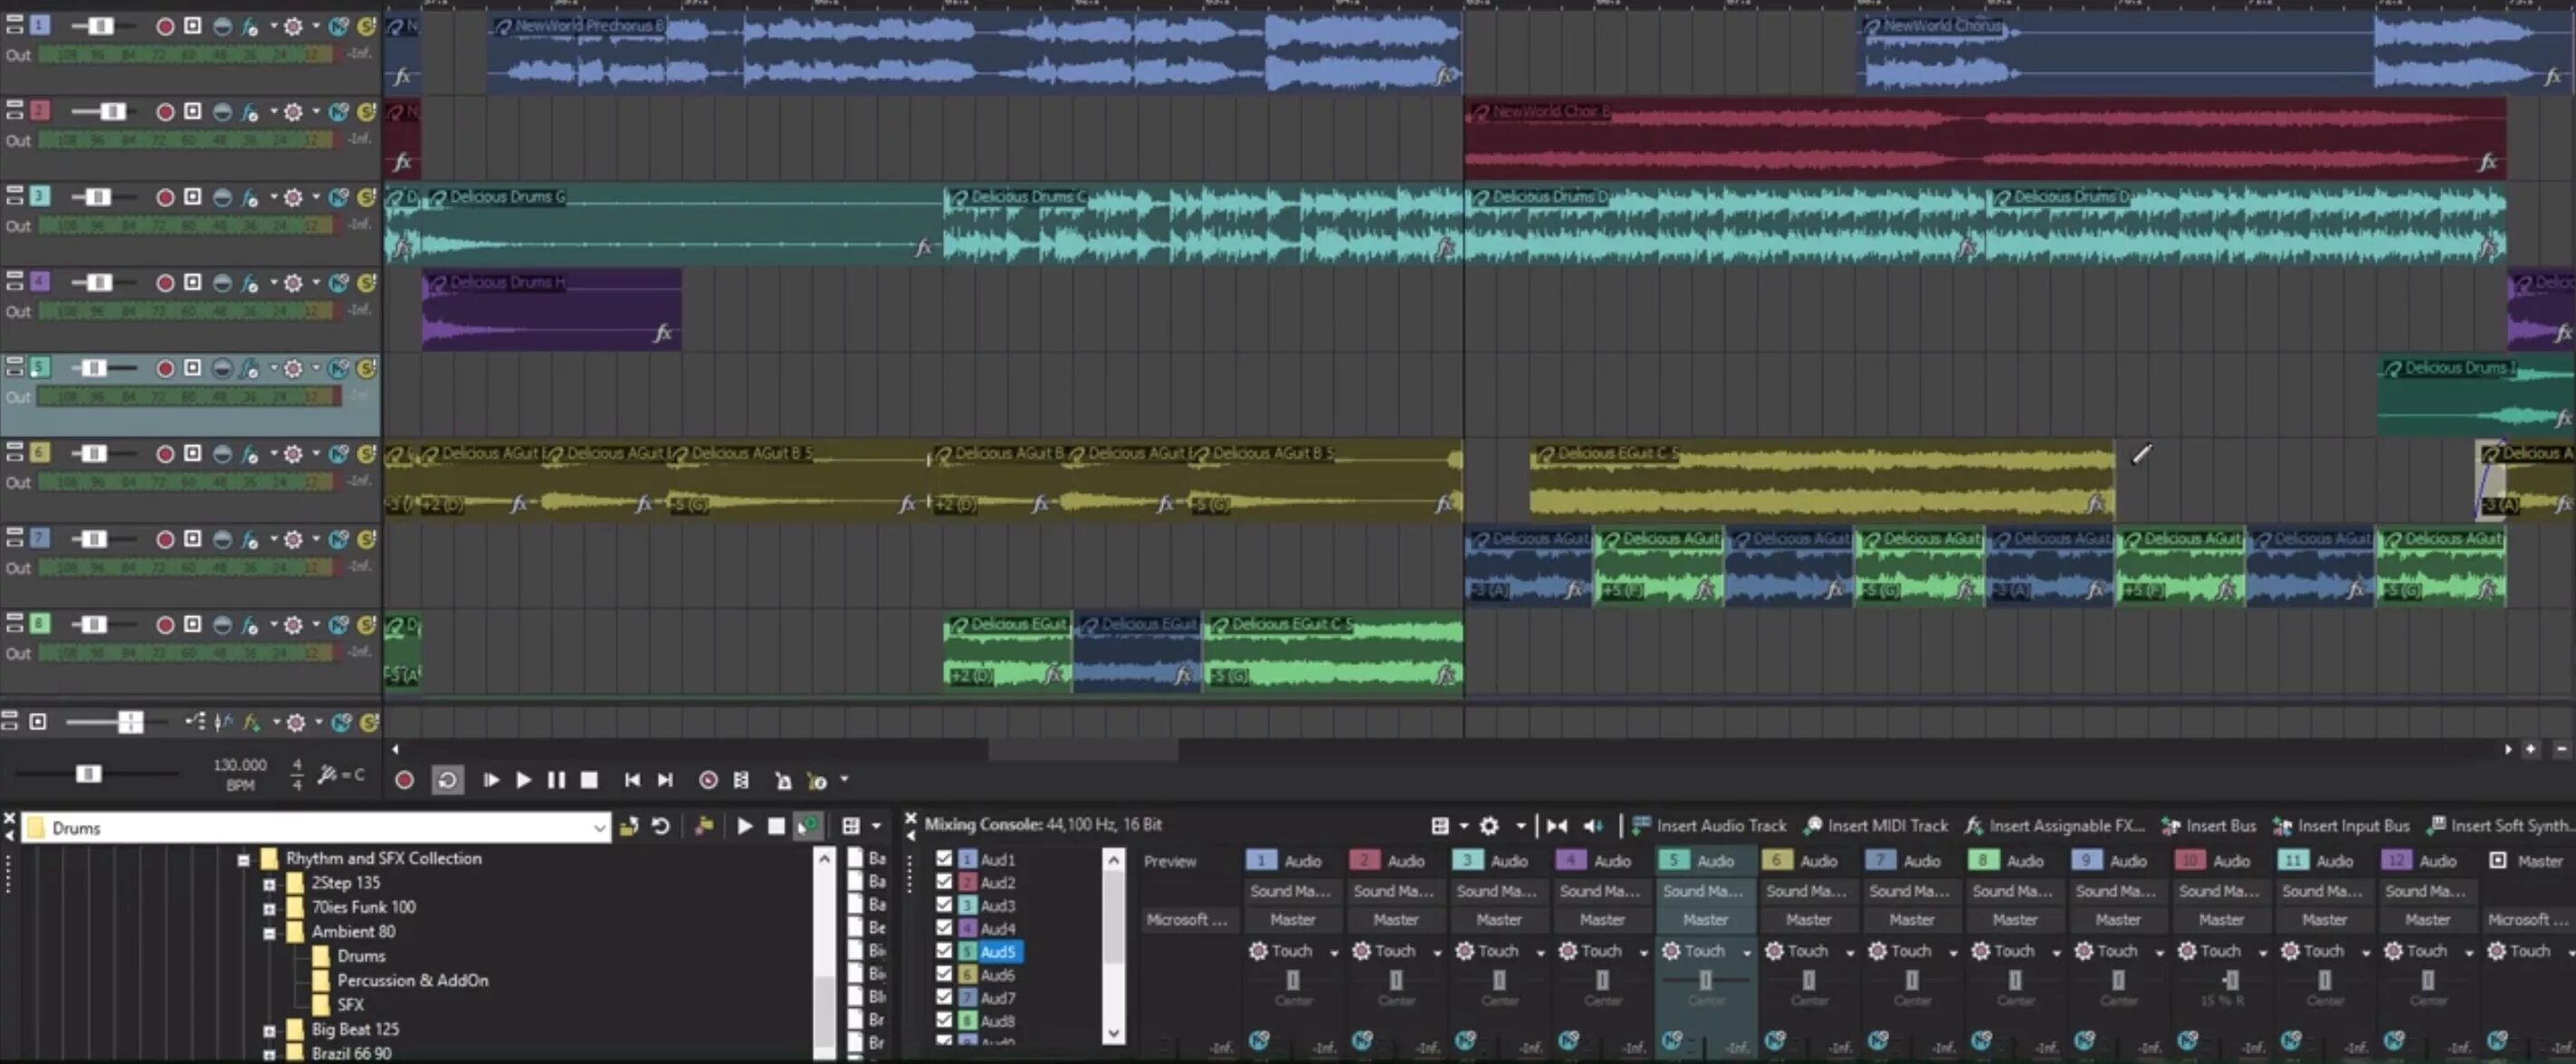Select the Percussion & AddOn folder
This screenshot has width=2576, height=1064.
[412, 980]
